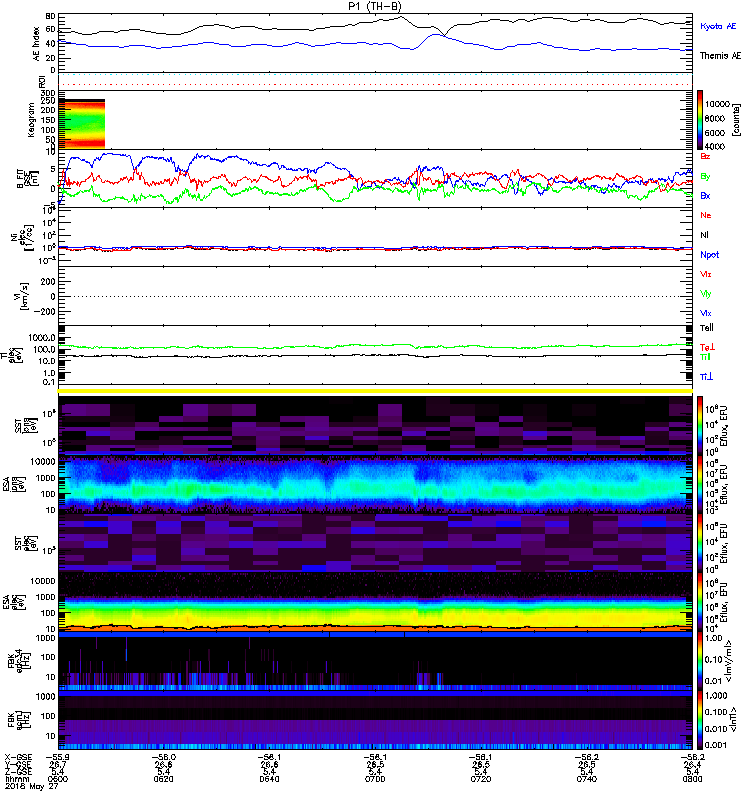Select the green Viy velocity legend label
Image resolution: width=750 pixels, height=800 pixels.
(705, 293)
